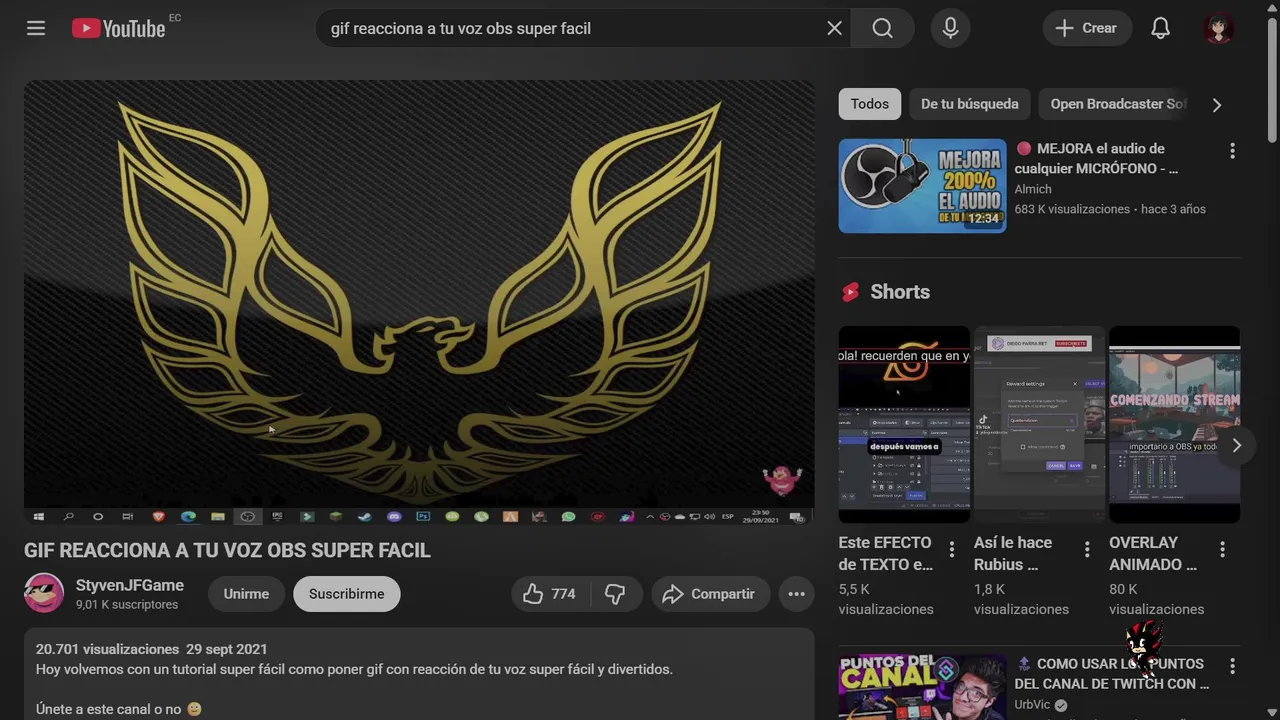The image size is (1280, 720).
Task: Open the MEJORA el audio video thumbnail
Action: click(922, 186)
